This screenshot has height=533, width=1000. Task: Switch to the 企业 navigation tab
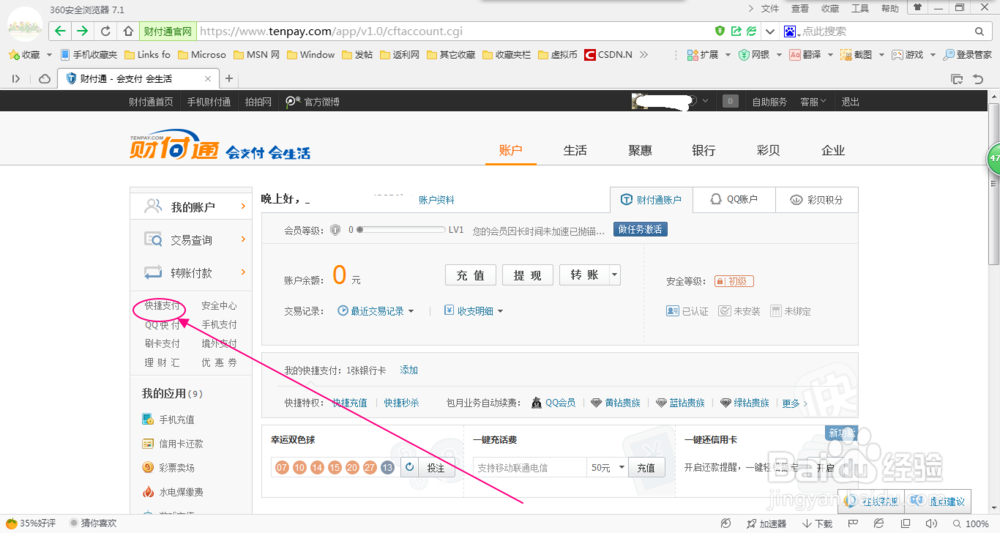(833, 150)
